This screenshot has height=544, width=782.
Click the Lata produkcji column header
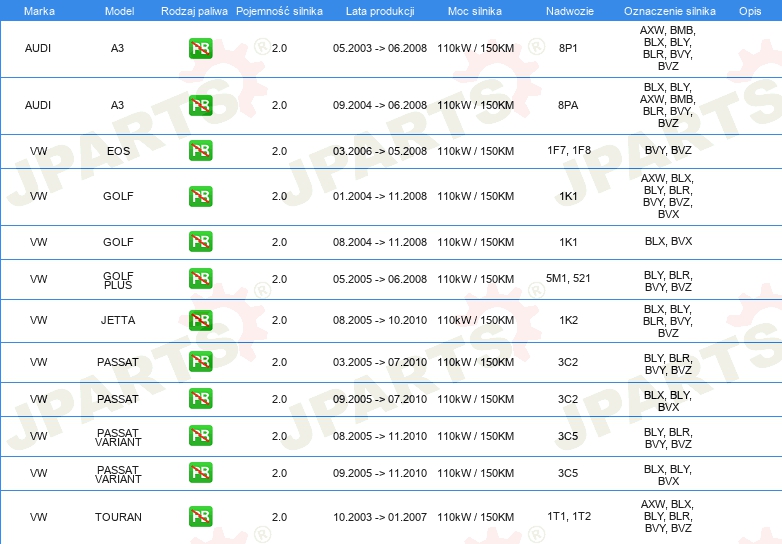pyautogui.click(x=380, y=11)
